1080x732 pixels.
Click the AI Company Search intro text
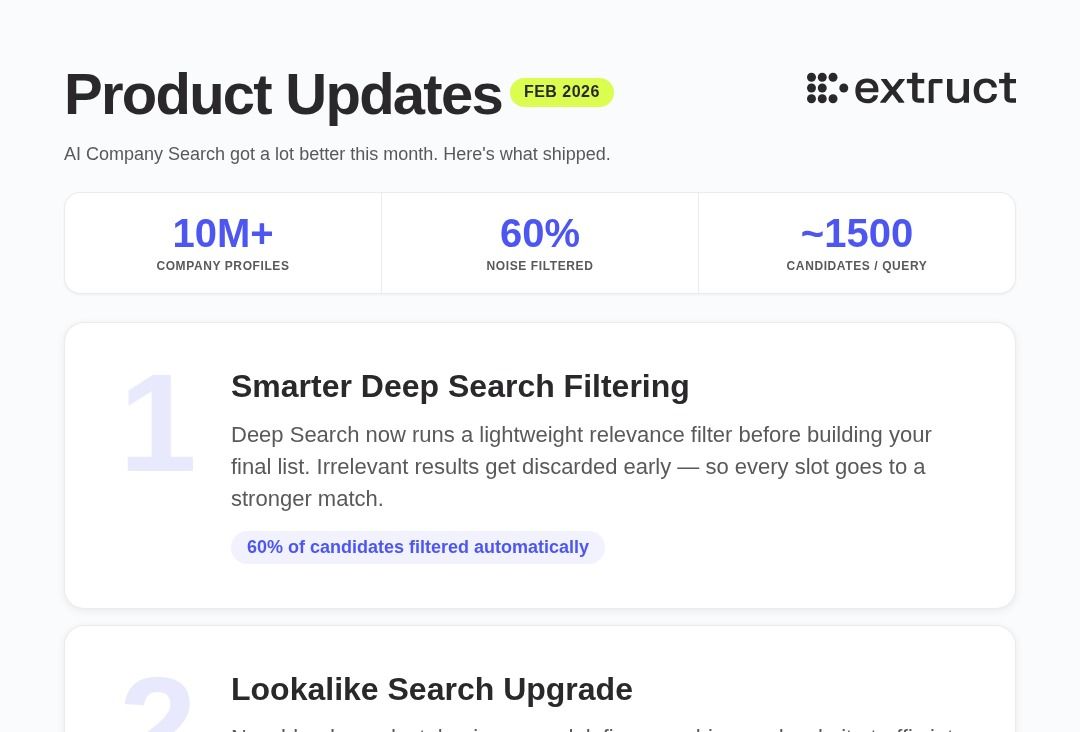(337, 154)
